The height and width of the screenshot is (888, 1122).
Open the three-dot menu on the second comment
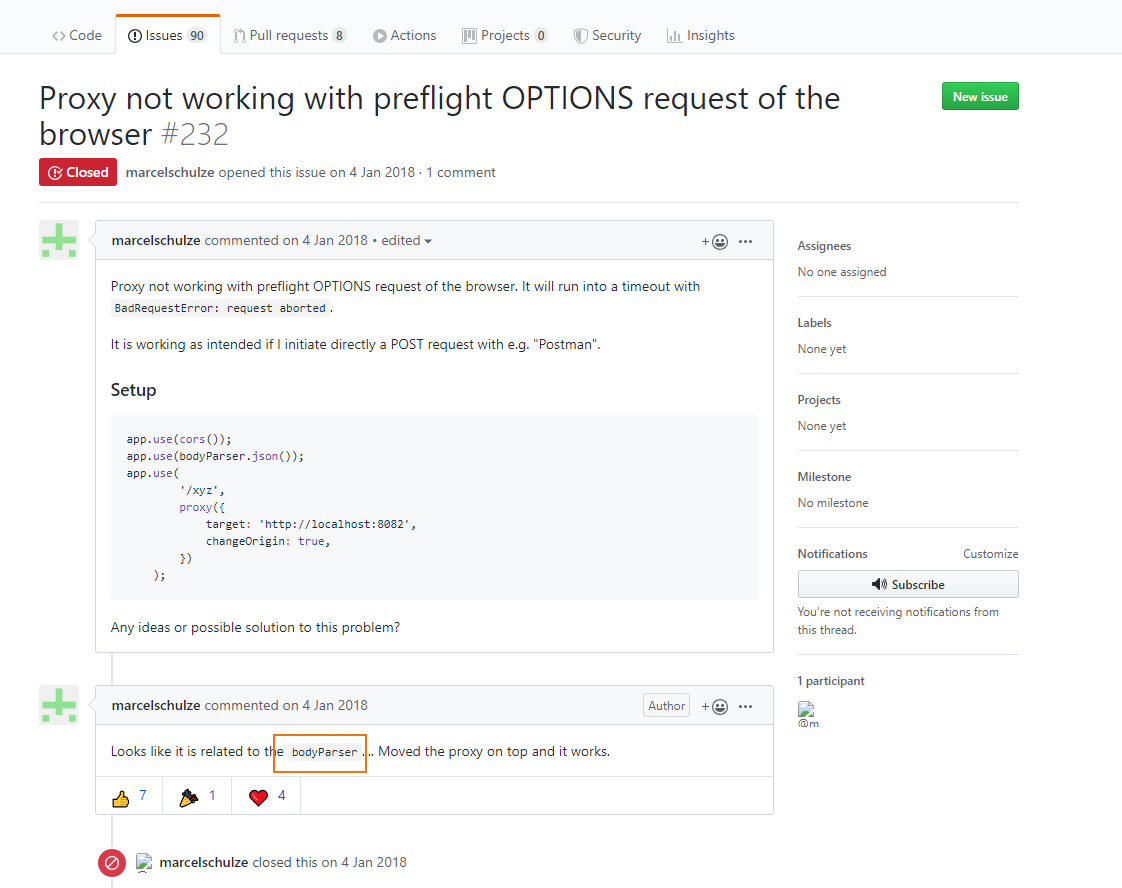[x=745, y=706]
